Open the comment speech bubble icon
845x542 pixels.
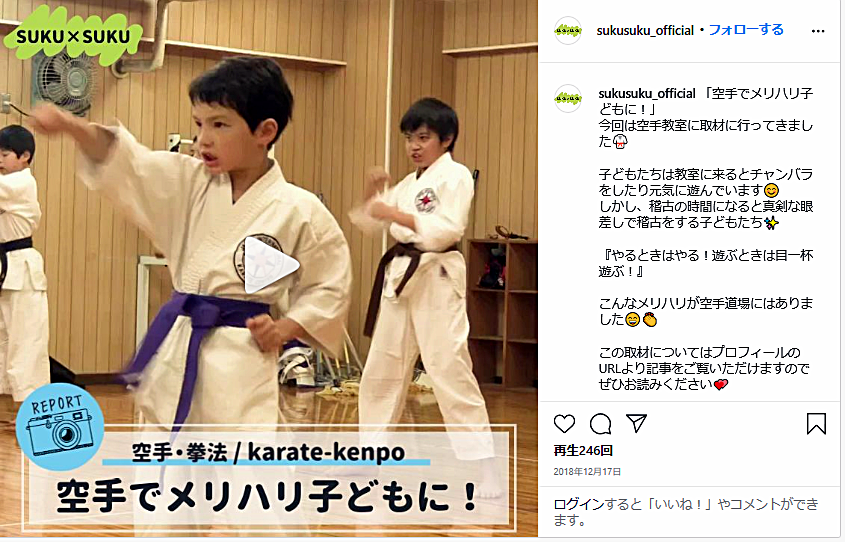pos(600,423)
